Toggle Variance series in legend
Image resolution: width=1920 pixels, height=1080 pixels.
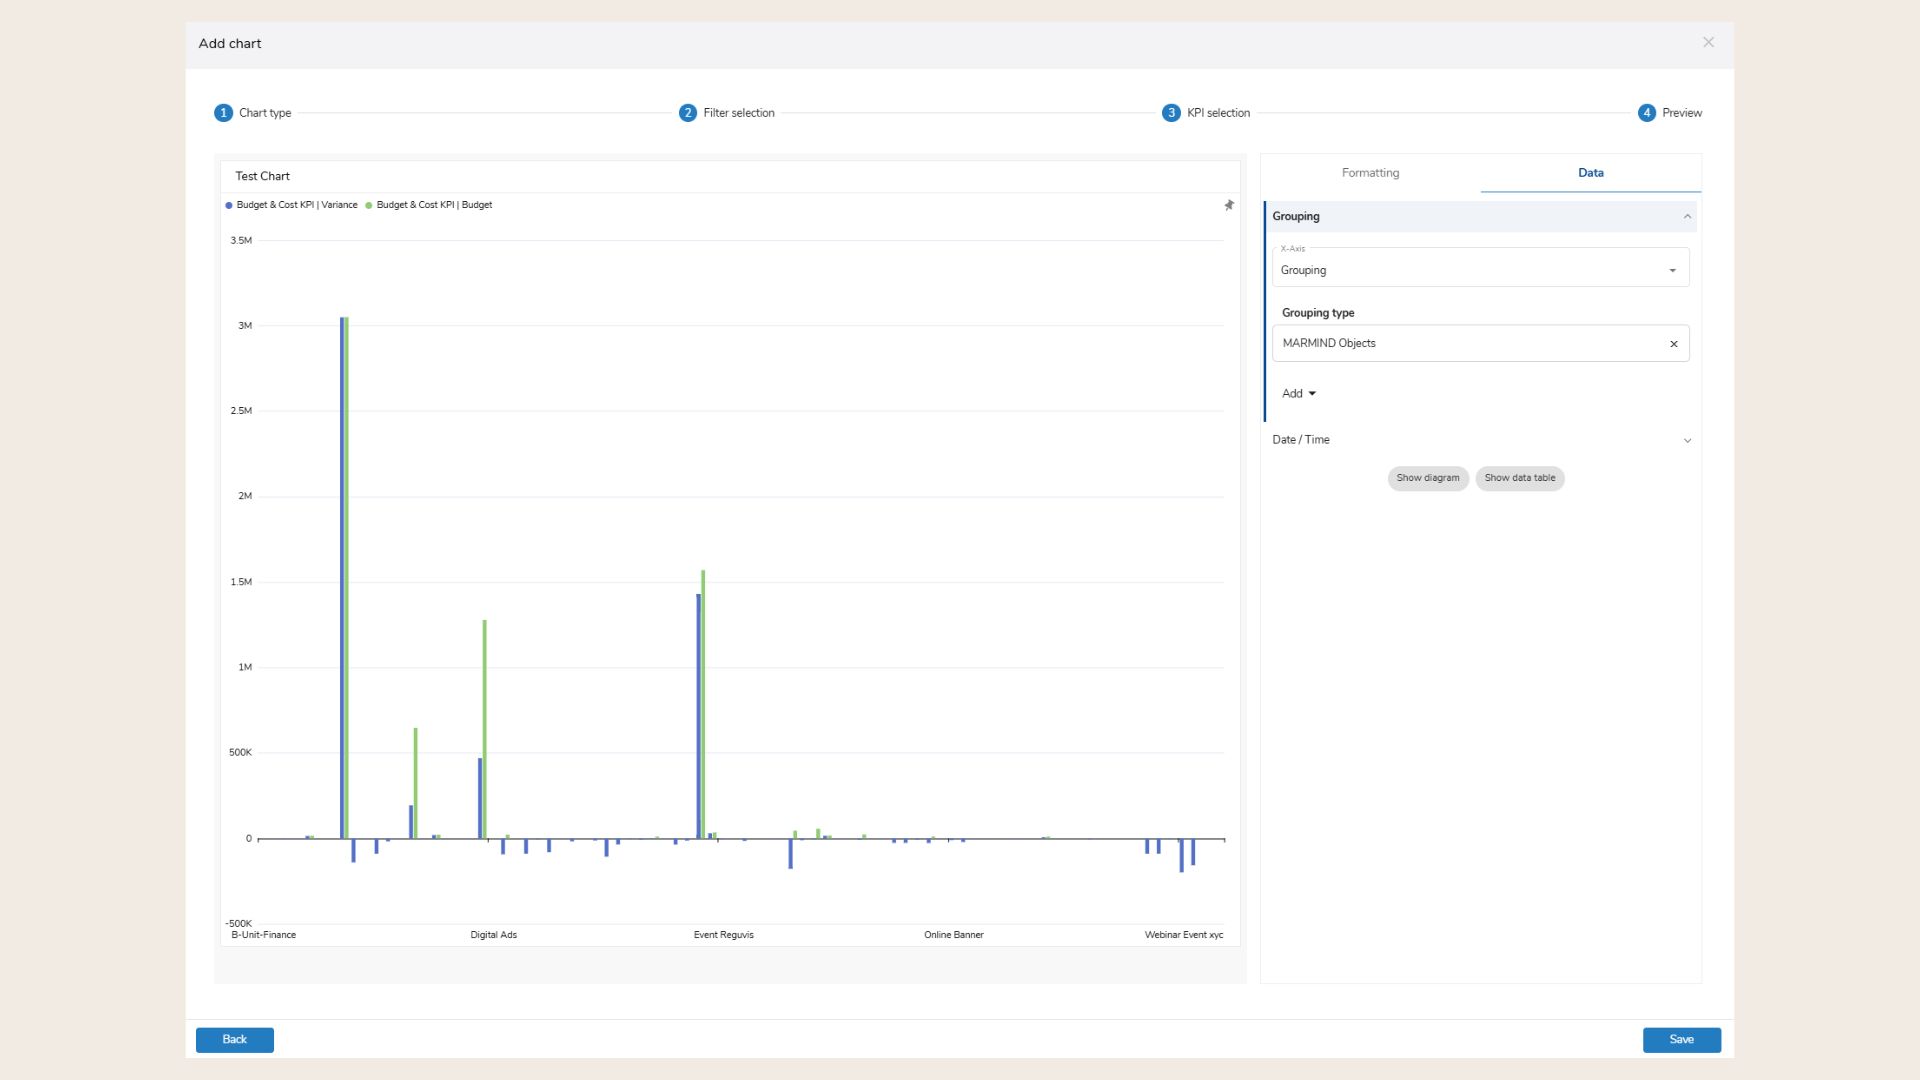point(296,205)
